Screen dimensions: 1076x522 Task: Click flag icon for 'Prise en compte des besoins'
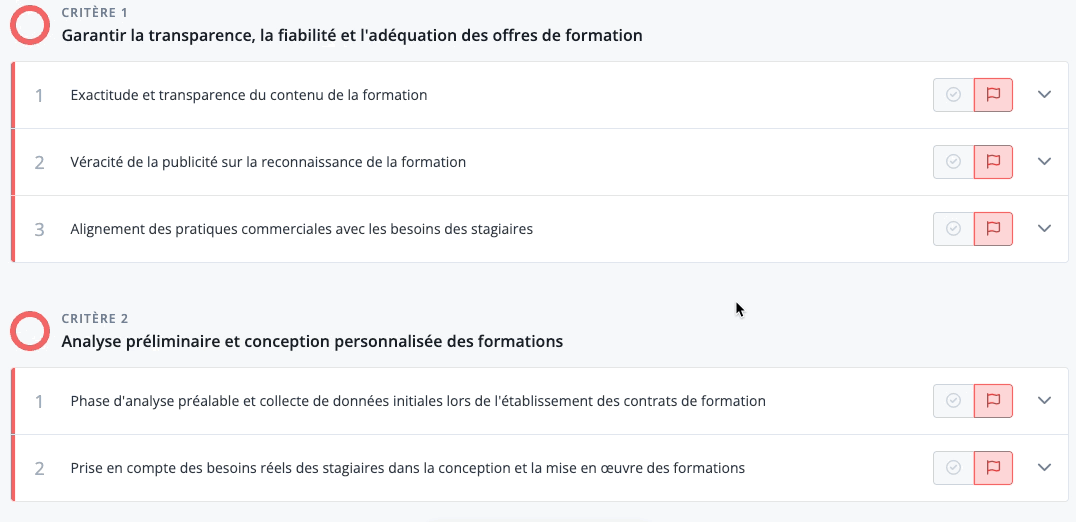[x=993, y=468]
